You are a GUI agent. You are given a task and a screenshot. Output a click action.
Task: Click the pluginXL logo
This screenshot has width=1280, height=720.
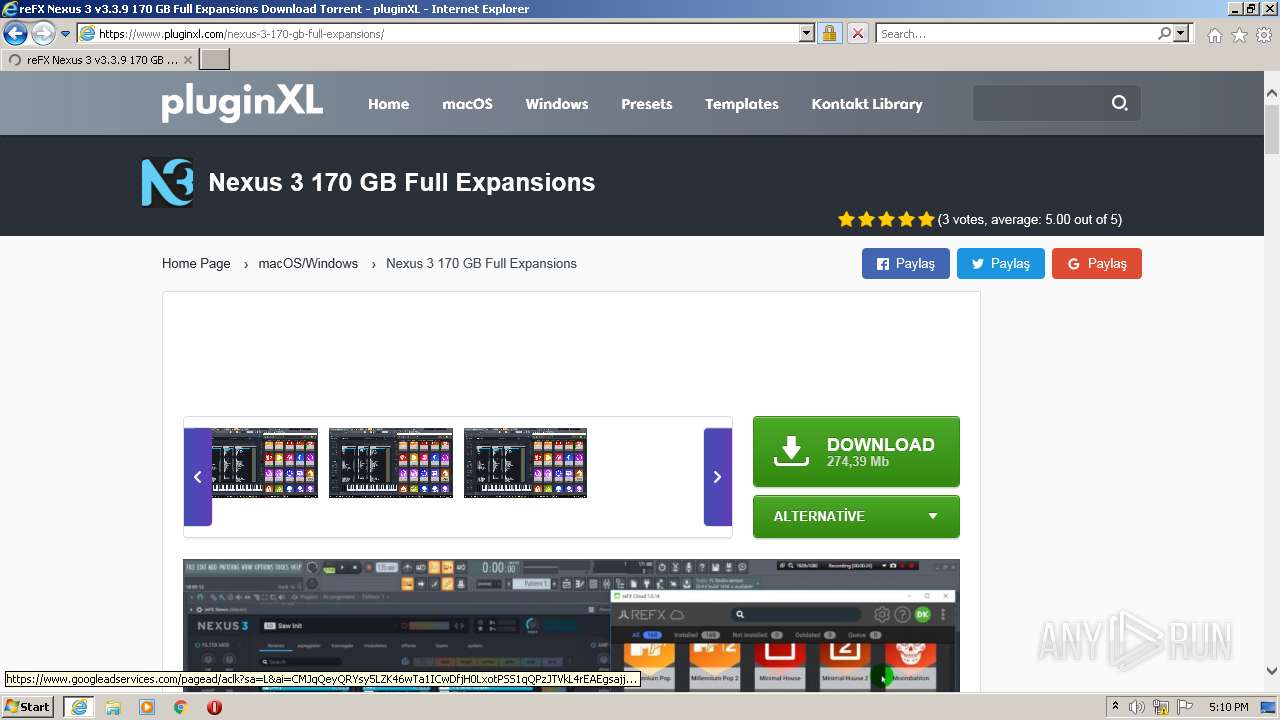click(242, 102)
